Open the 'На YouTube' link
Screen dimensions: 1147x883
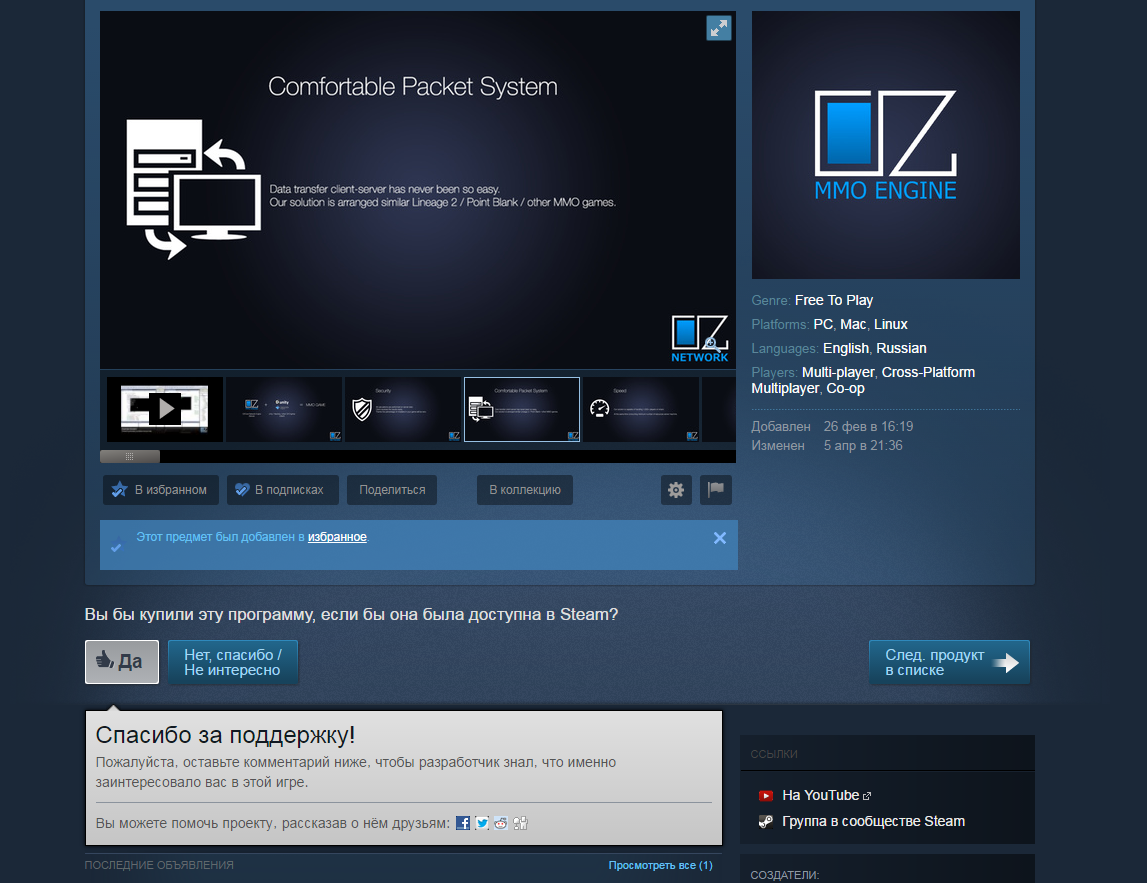coord(821,795)
